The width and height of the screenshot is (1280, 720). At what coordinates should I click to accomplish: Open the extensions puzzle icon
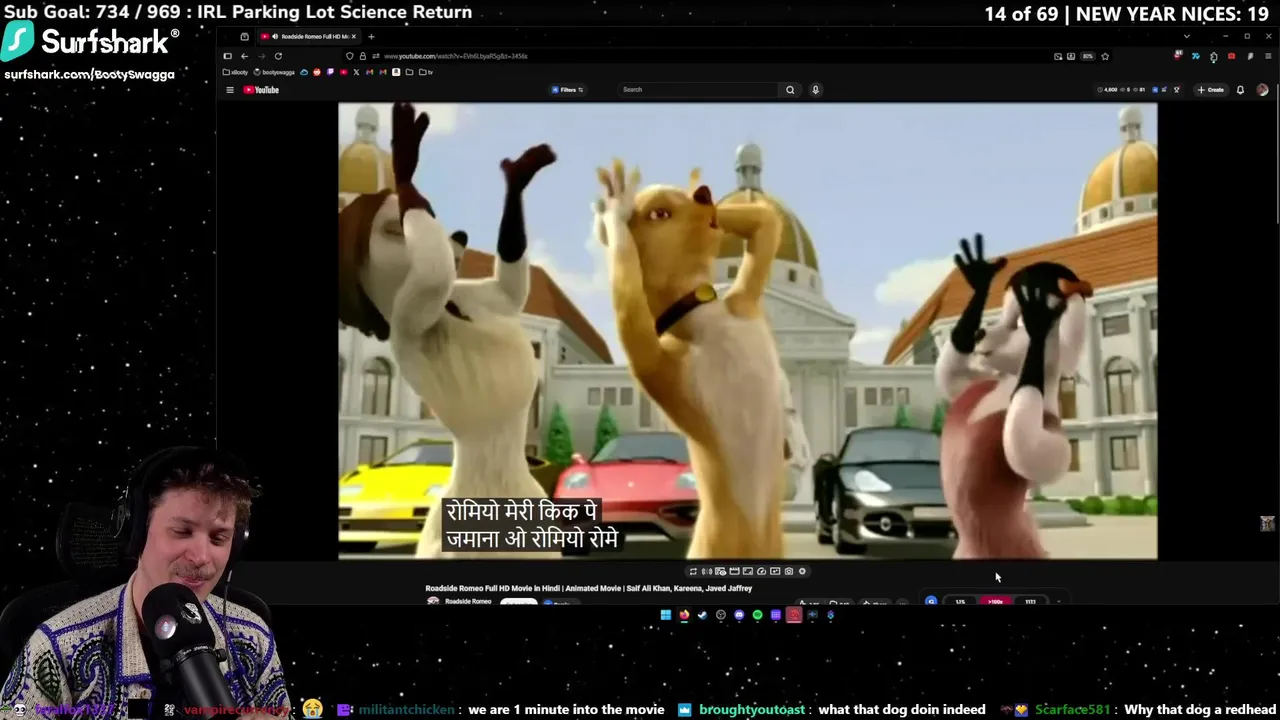point(1213,56)
